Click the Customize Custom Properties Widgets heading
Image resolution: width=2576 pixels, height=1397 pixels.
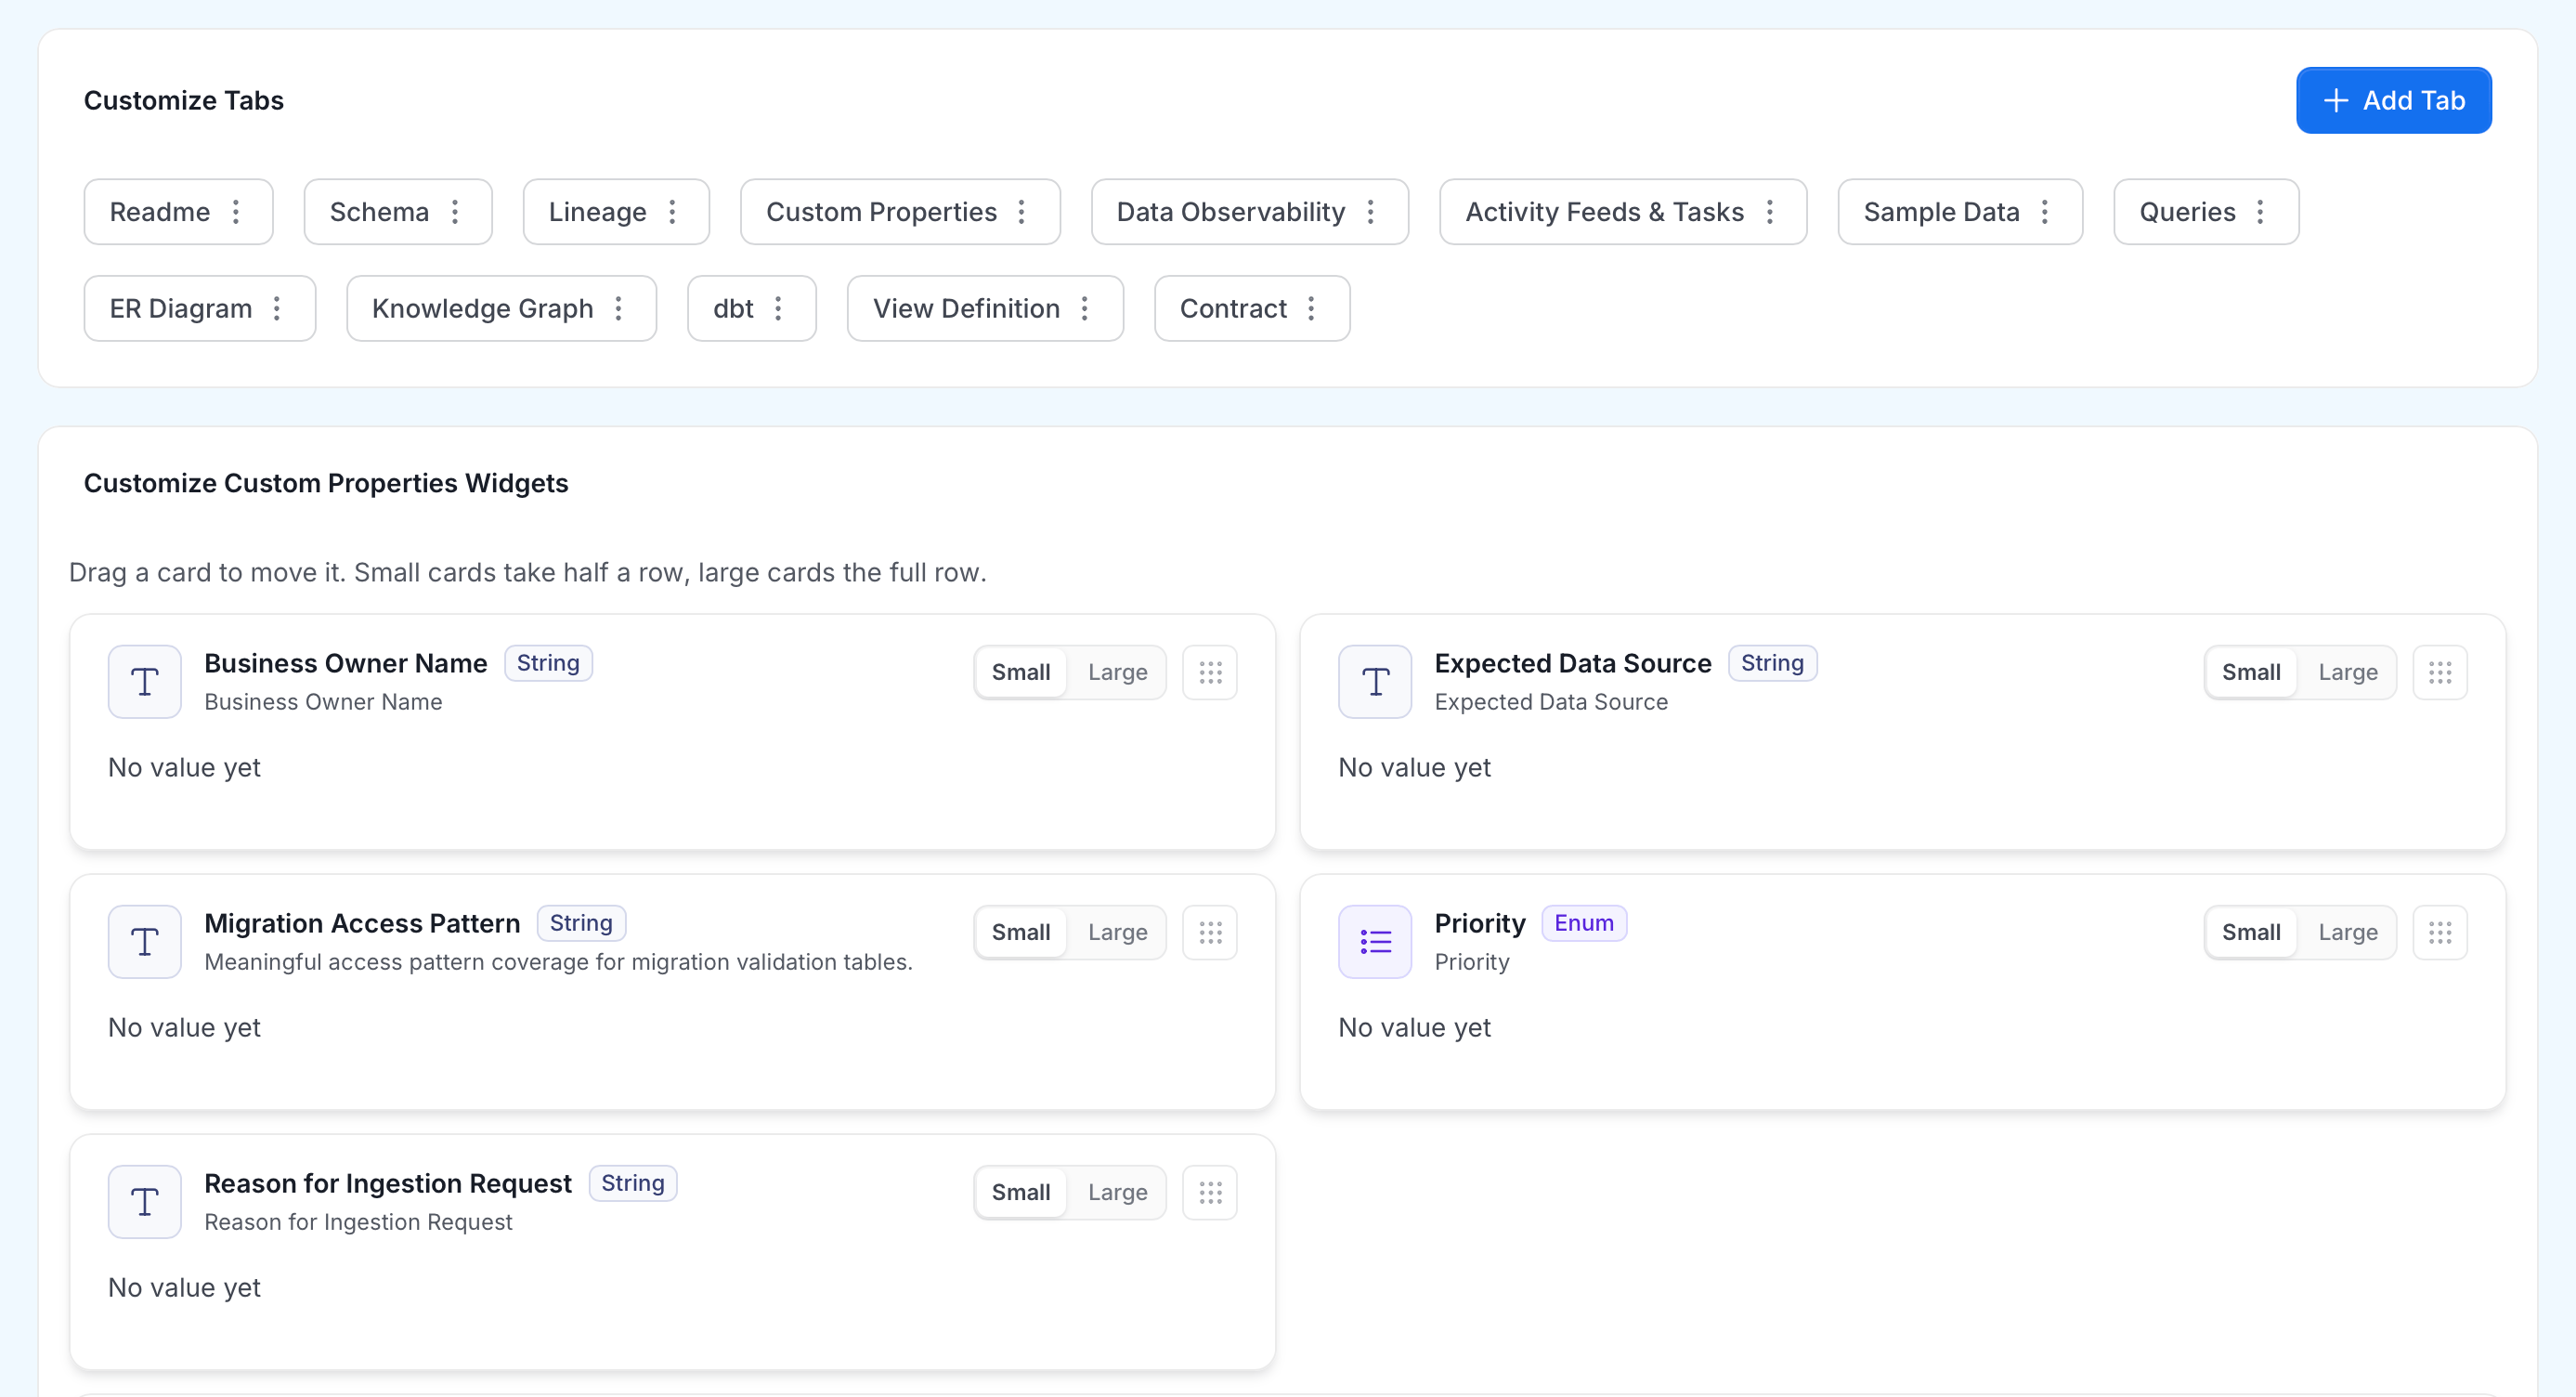coord(326,483)
